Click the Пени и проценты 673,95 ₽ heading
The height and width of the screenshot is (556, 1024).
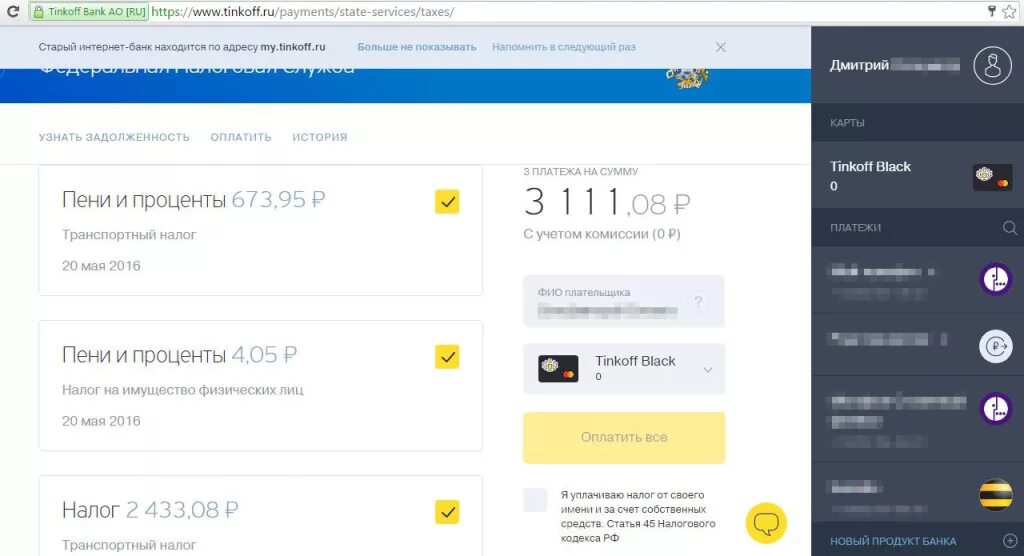pos(193,200)
